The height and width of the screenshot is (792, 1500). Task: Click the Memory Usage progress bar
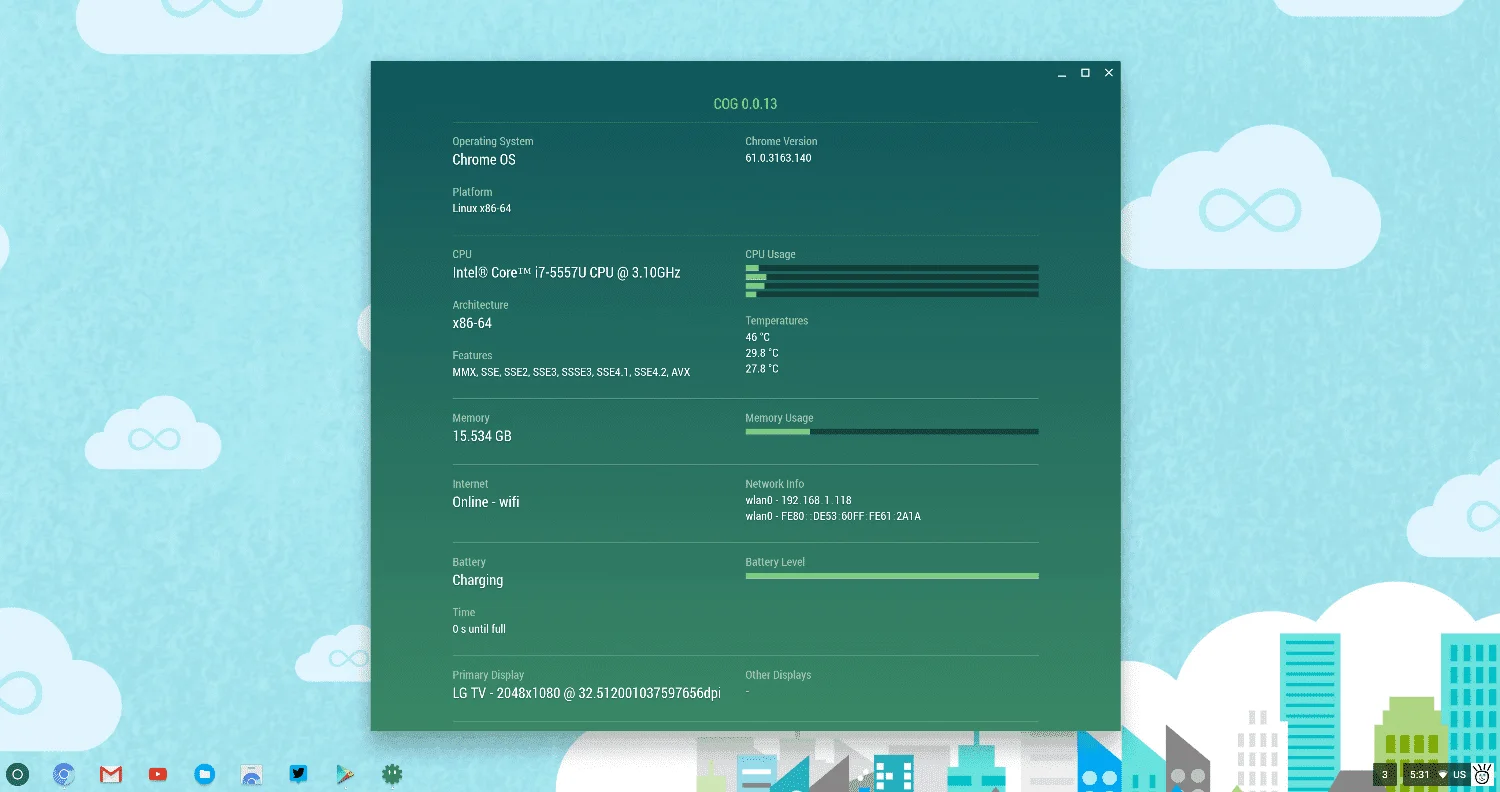pos(892,432)
